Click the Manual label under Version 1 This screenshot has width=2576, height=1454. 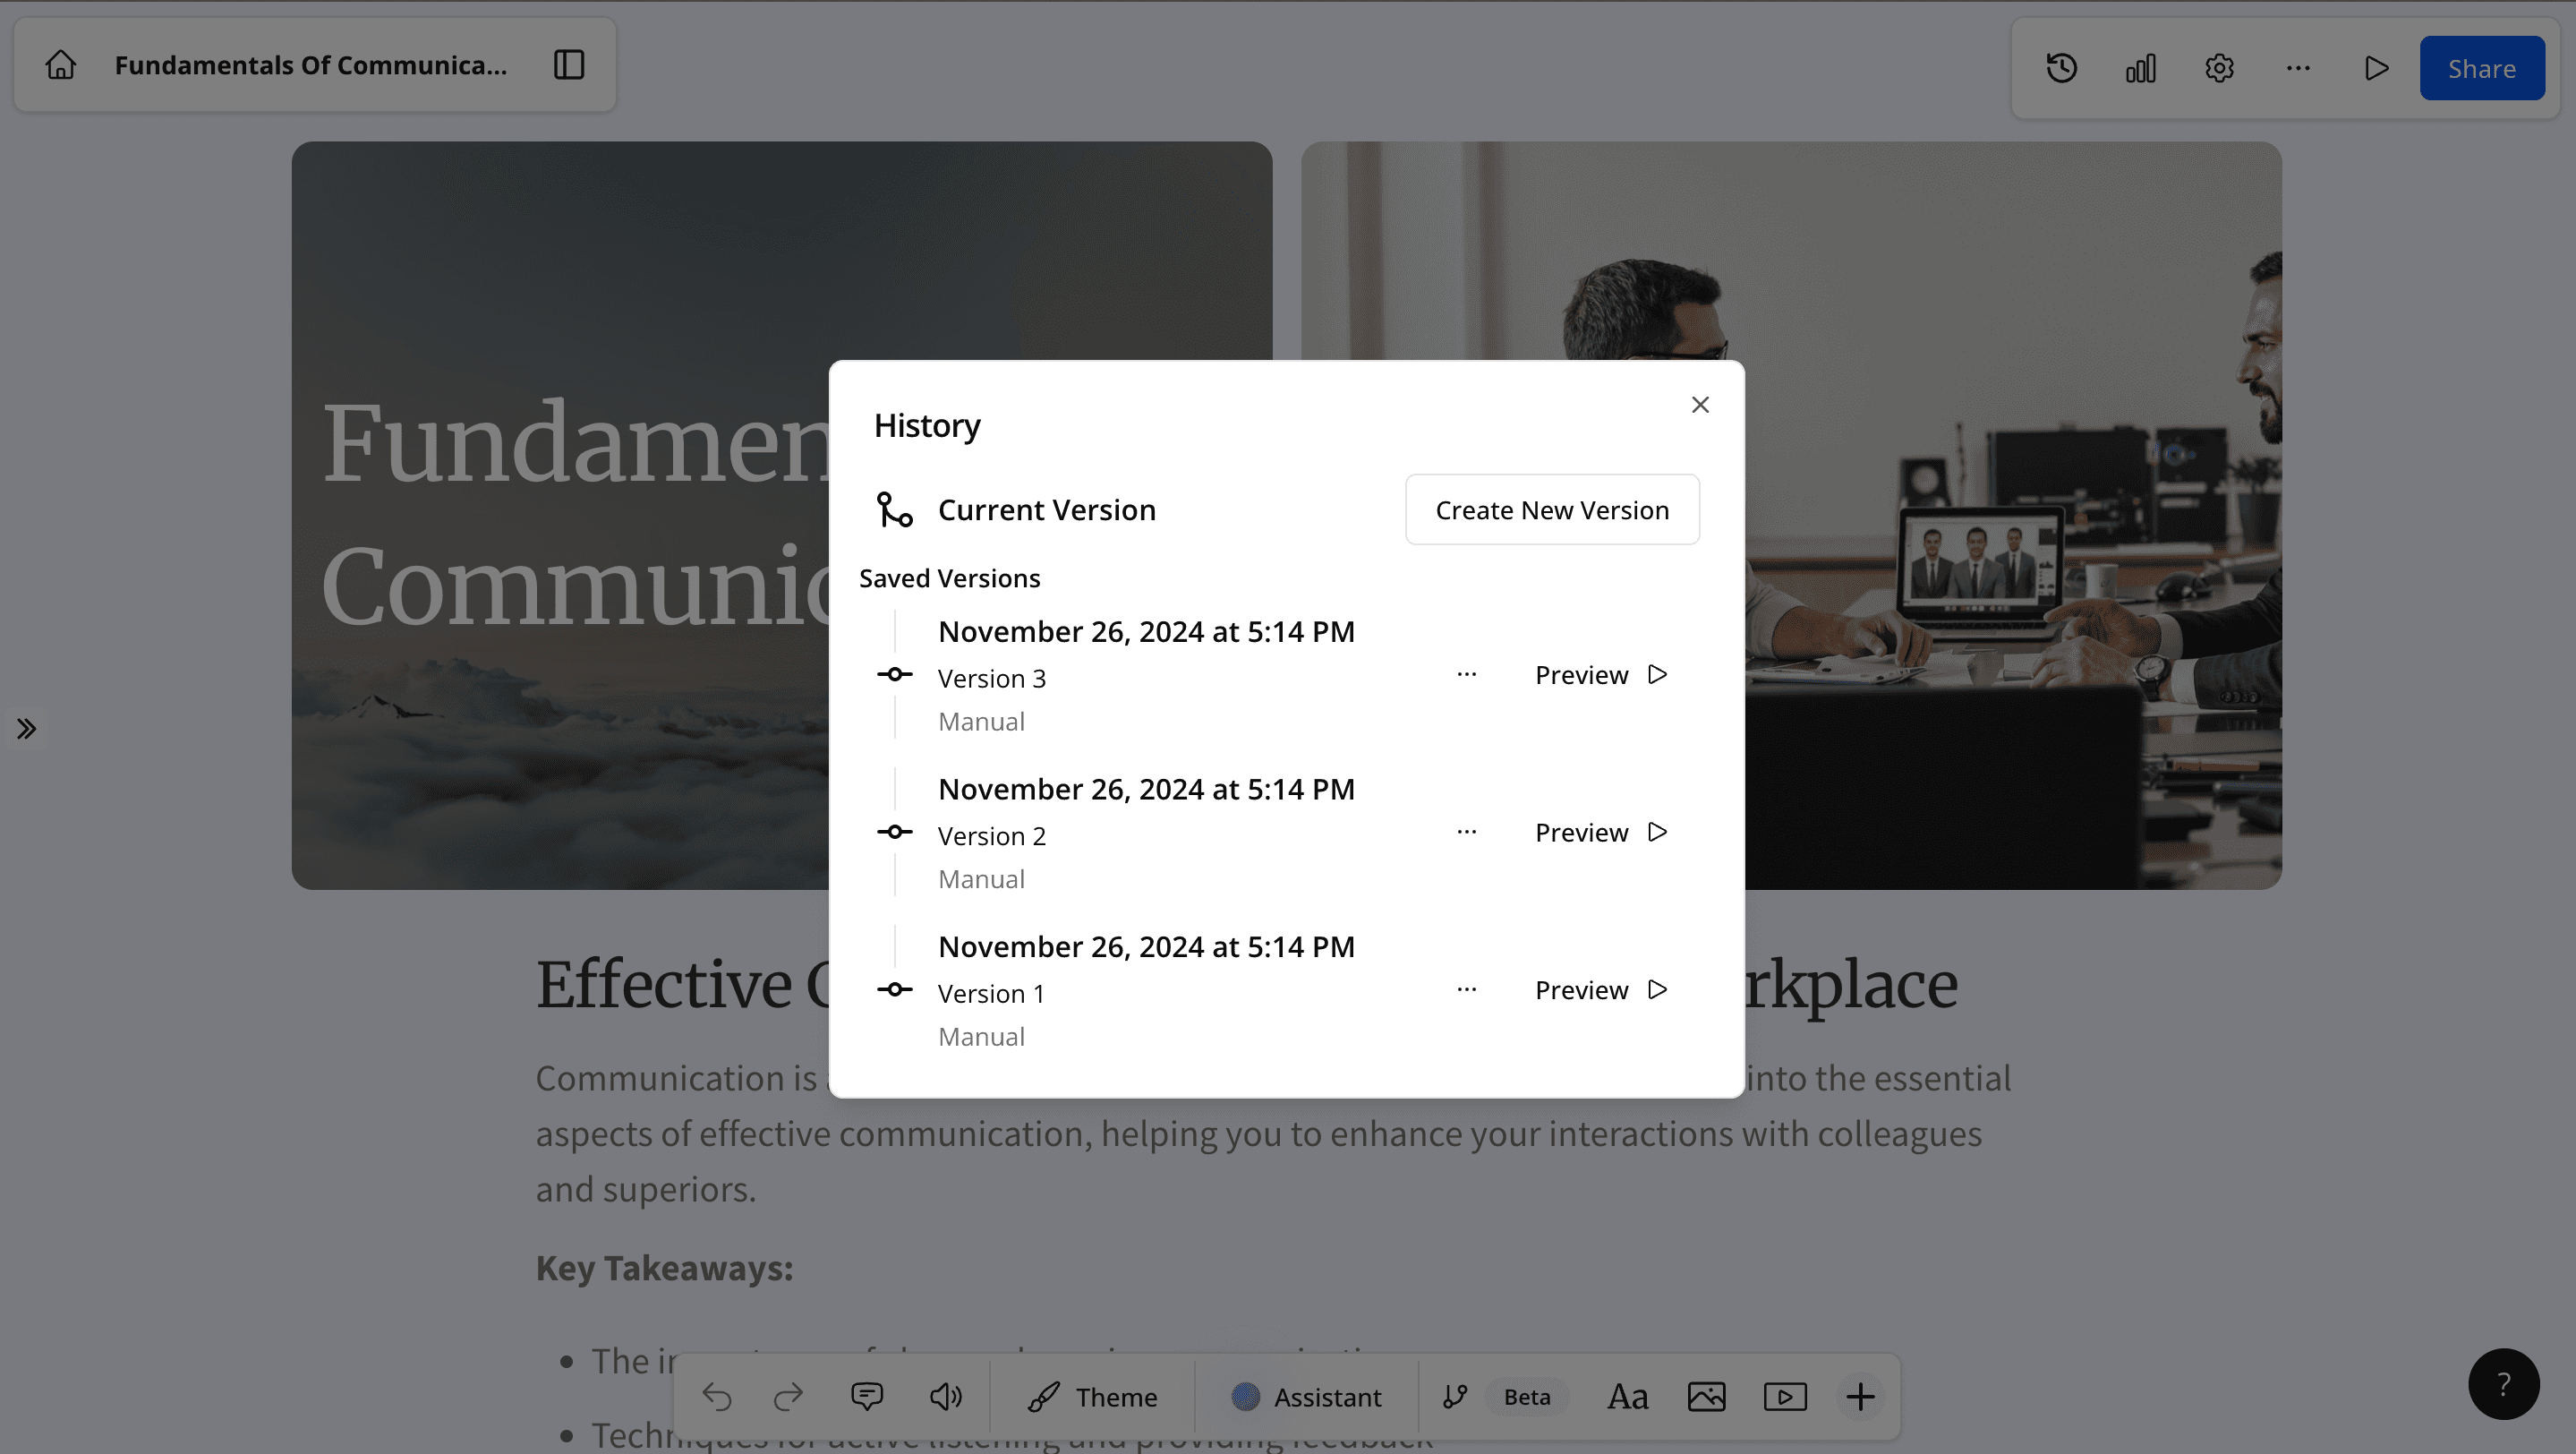click(x=981, y=1037)
